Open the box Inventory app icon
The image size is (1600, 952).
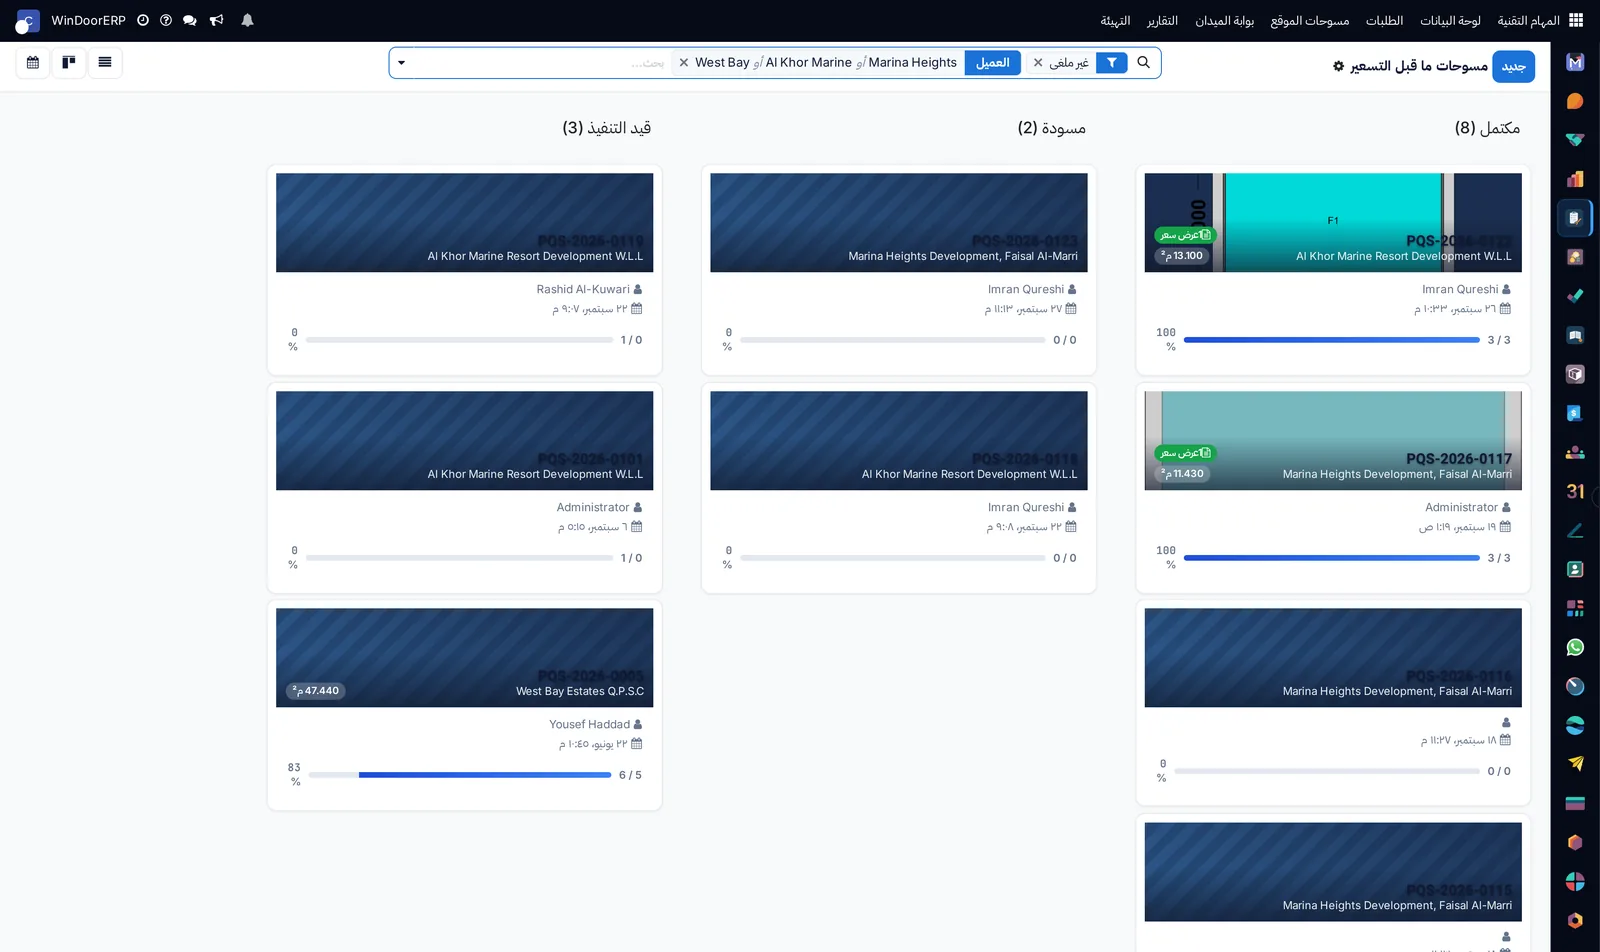pos(1575,374)
